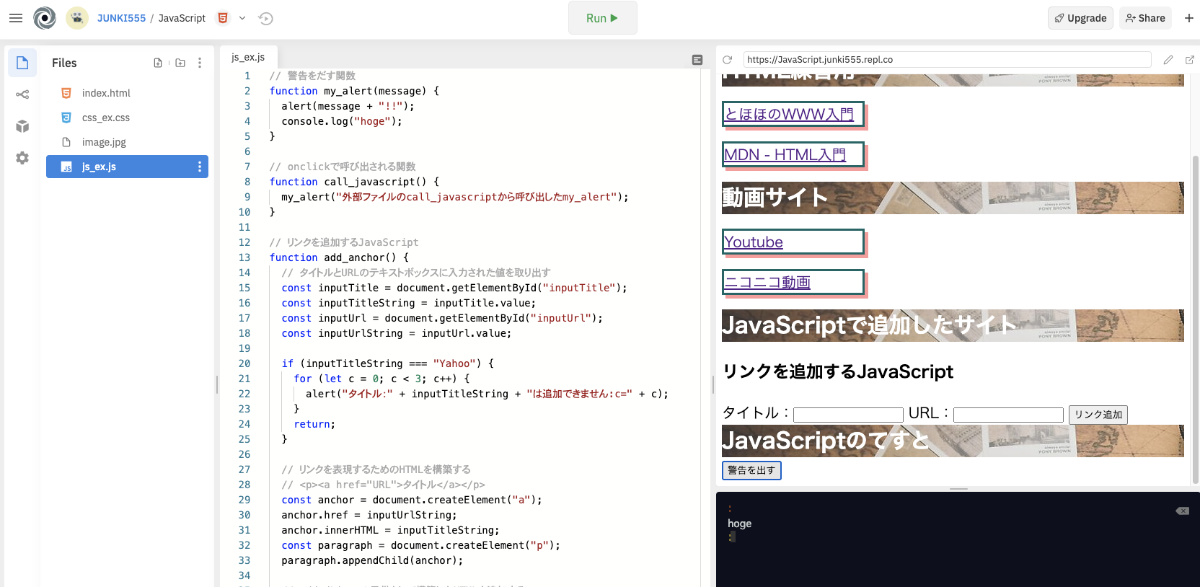Click the Upgrade button
This screenshot has width=1200, height=587.
click(1080, 18)
